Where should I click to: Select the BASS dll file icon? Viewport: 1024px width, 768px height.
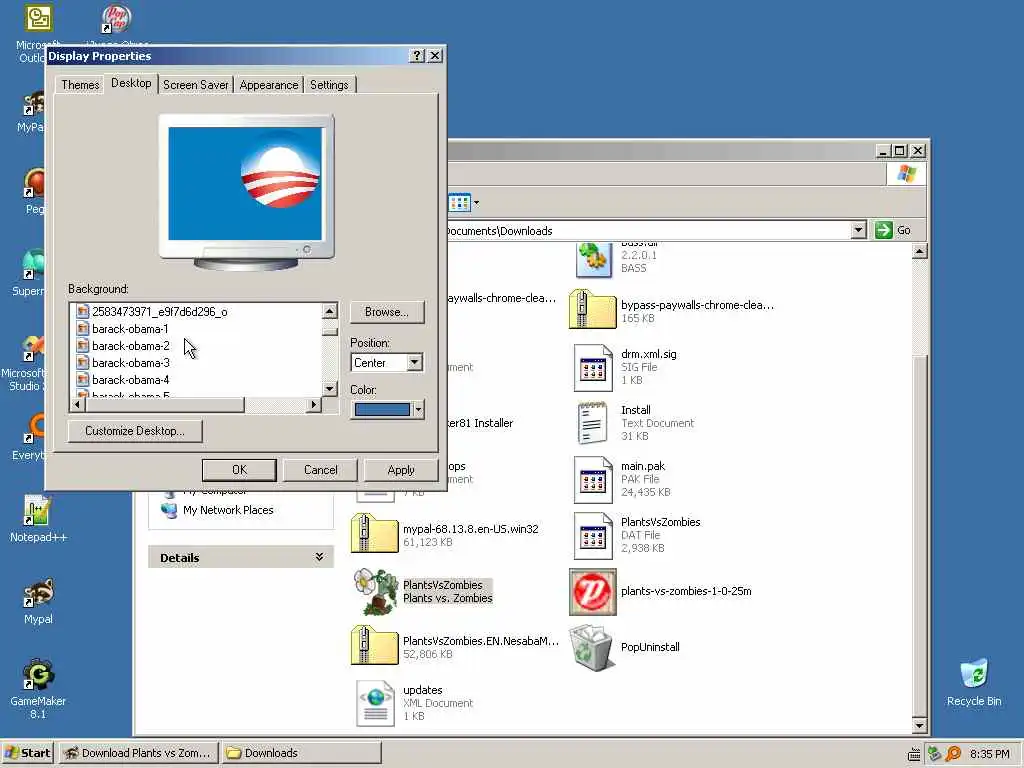pos(593,260)
